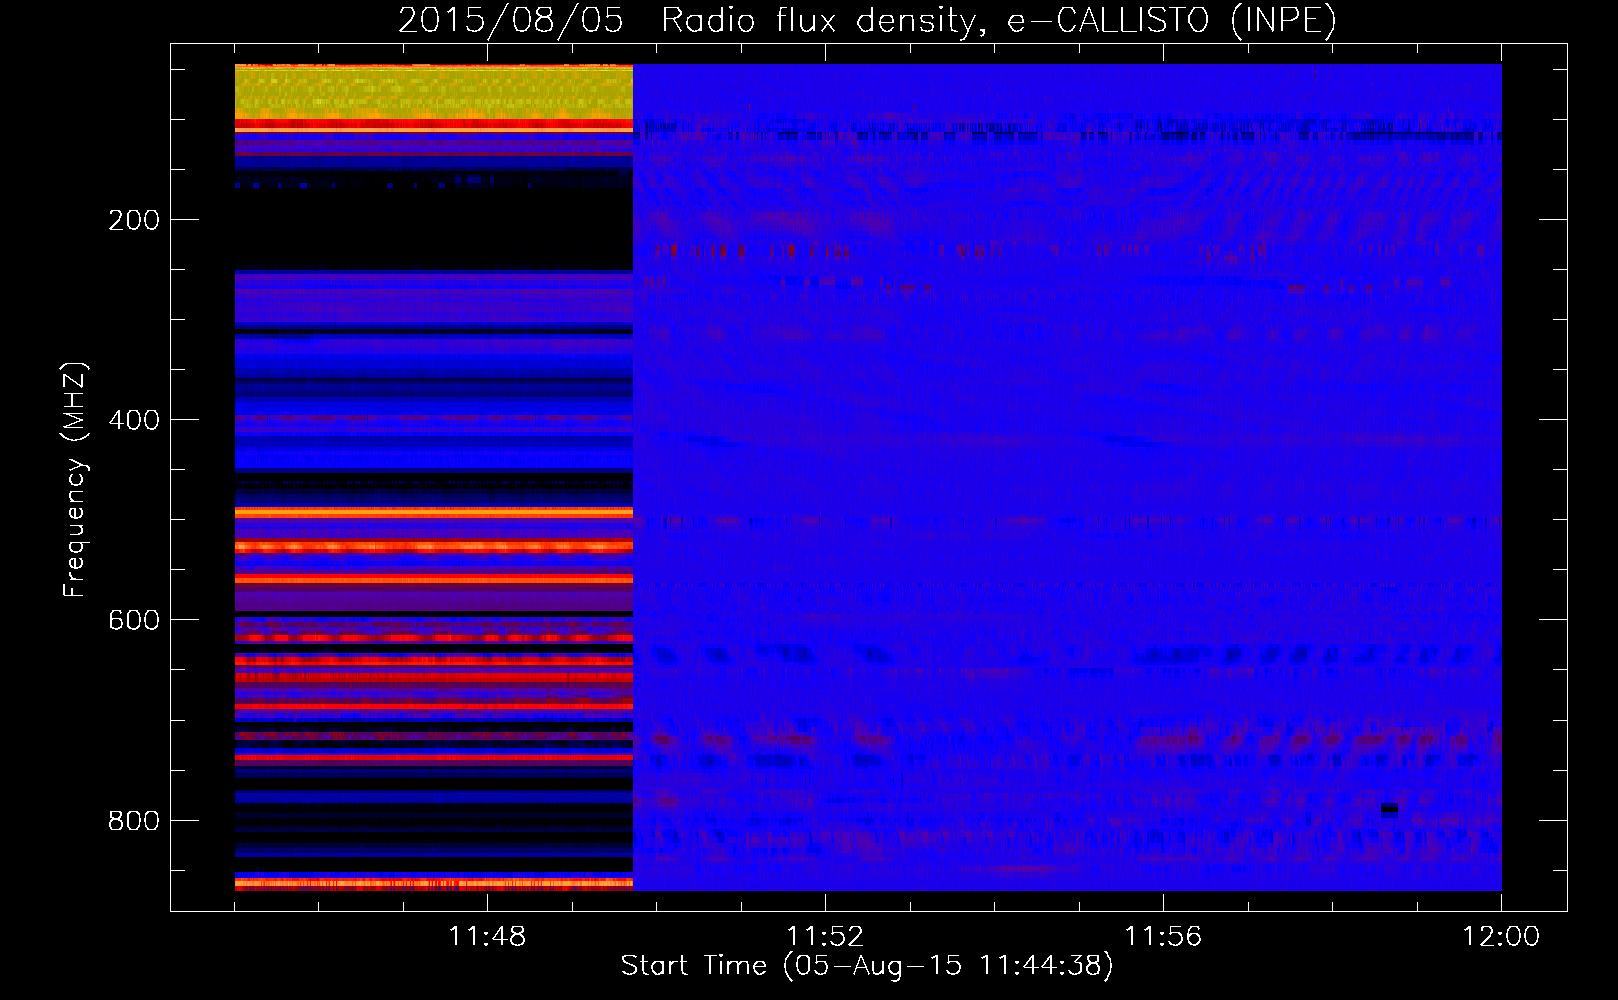Click the 11:52 time axis label
This screenshot has height=1000, width=1618.
click(x=825, y=937)
